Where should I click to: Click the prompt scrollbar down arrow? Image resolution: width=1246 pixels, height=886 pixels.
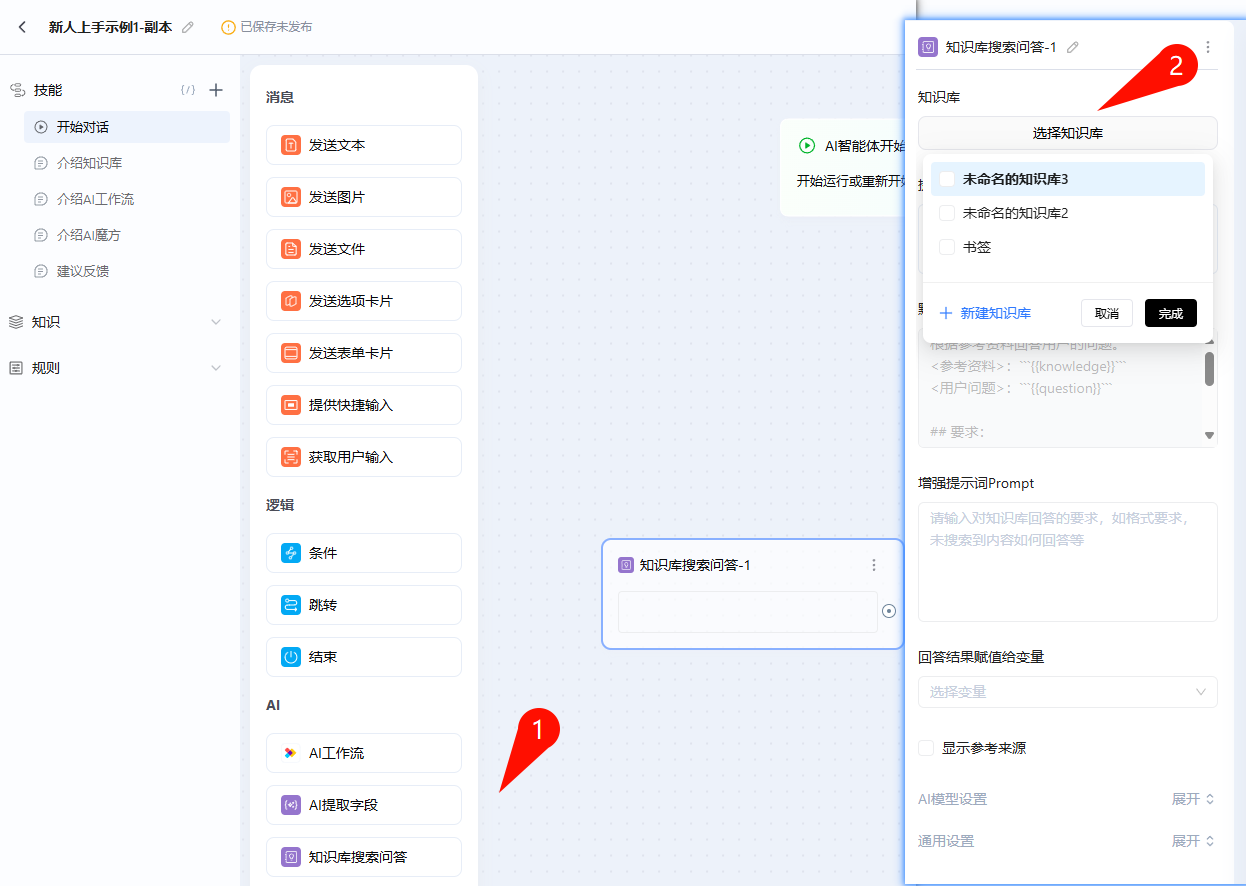pos(1209,435)
